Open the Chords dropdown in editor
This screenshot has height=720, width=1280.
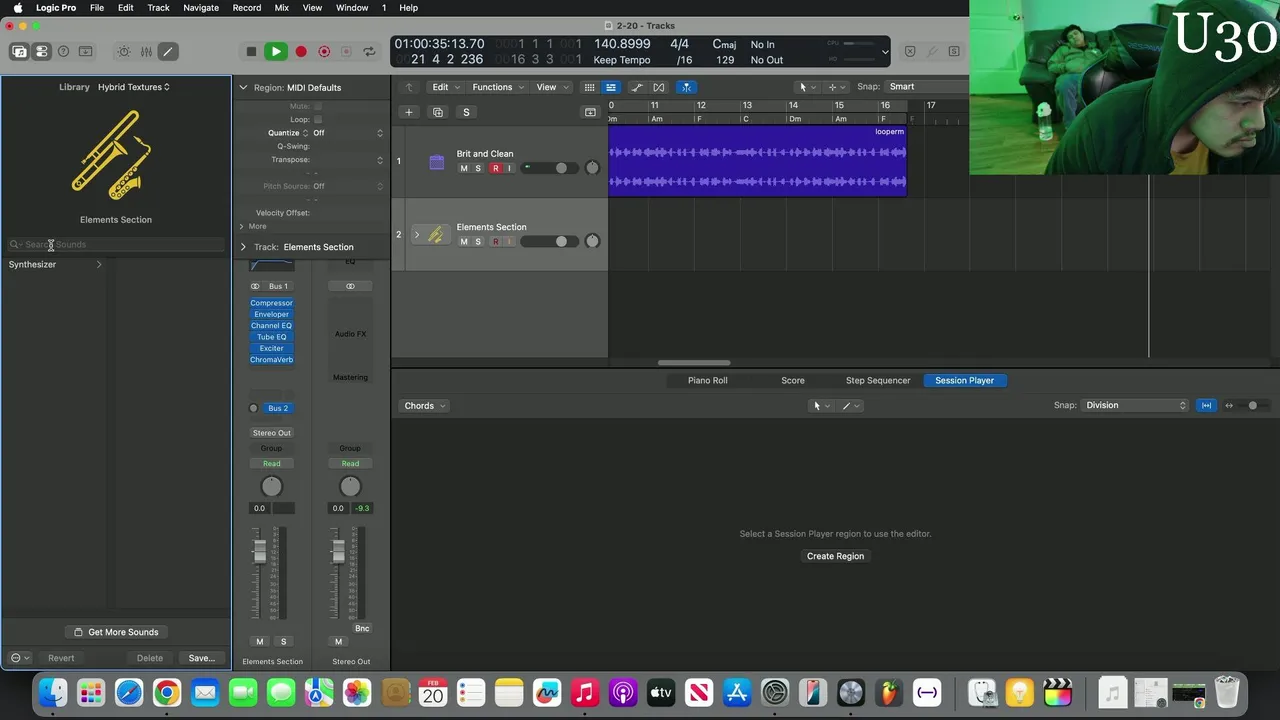(425, 406)
